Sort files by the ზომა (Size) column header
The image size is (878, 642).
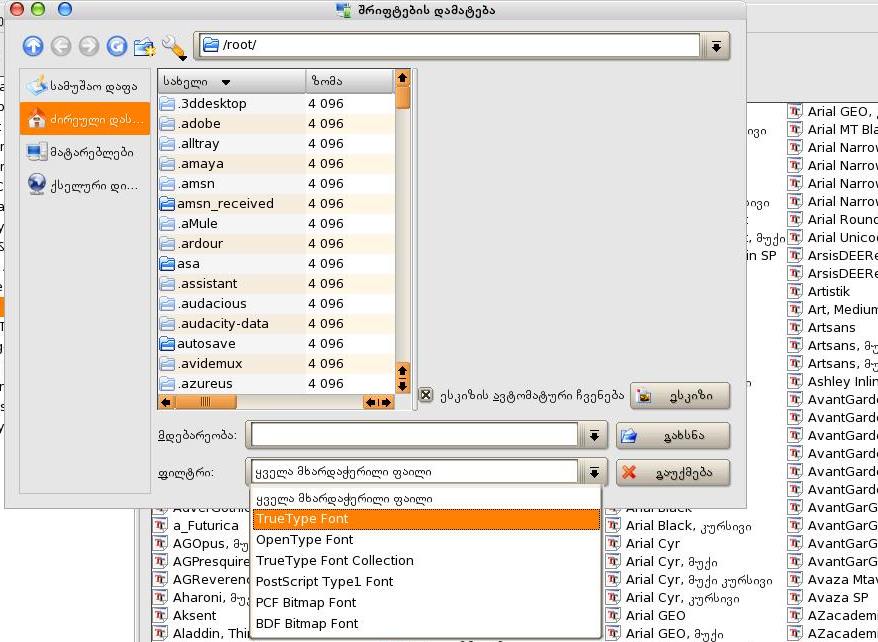click(x=350, y=82)
